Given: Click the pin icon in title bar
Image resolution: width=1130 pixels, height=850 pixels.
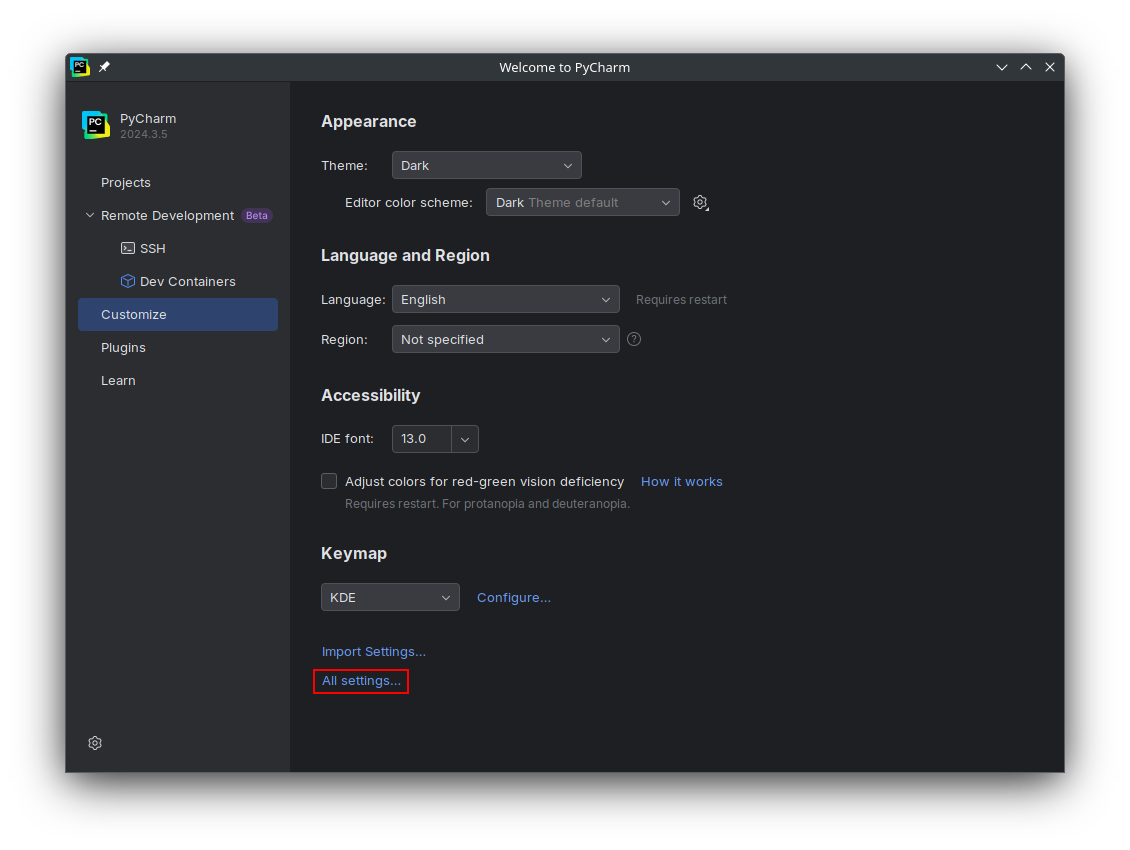Looking at the screenshot, I should tap(104, 67).
